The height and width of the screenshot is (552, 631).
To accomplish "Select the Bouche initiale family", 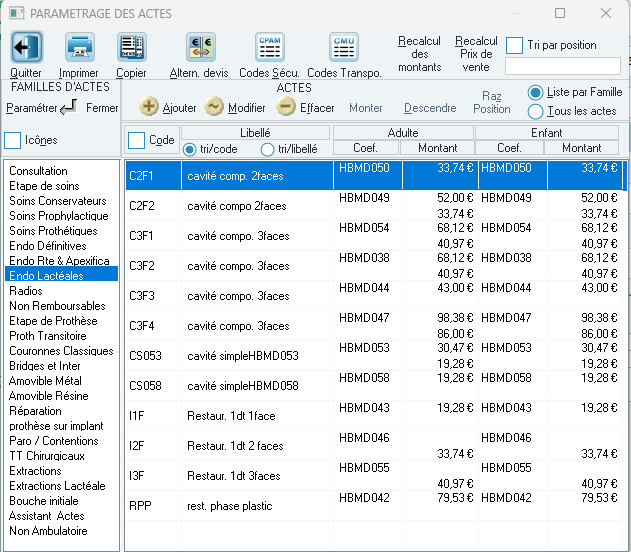I will coord(62,501).
